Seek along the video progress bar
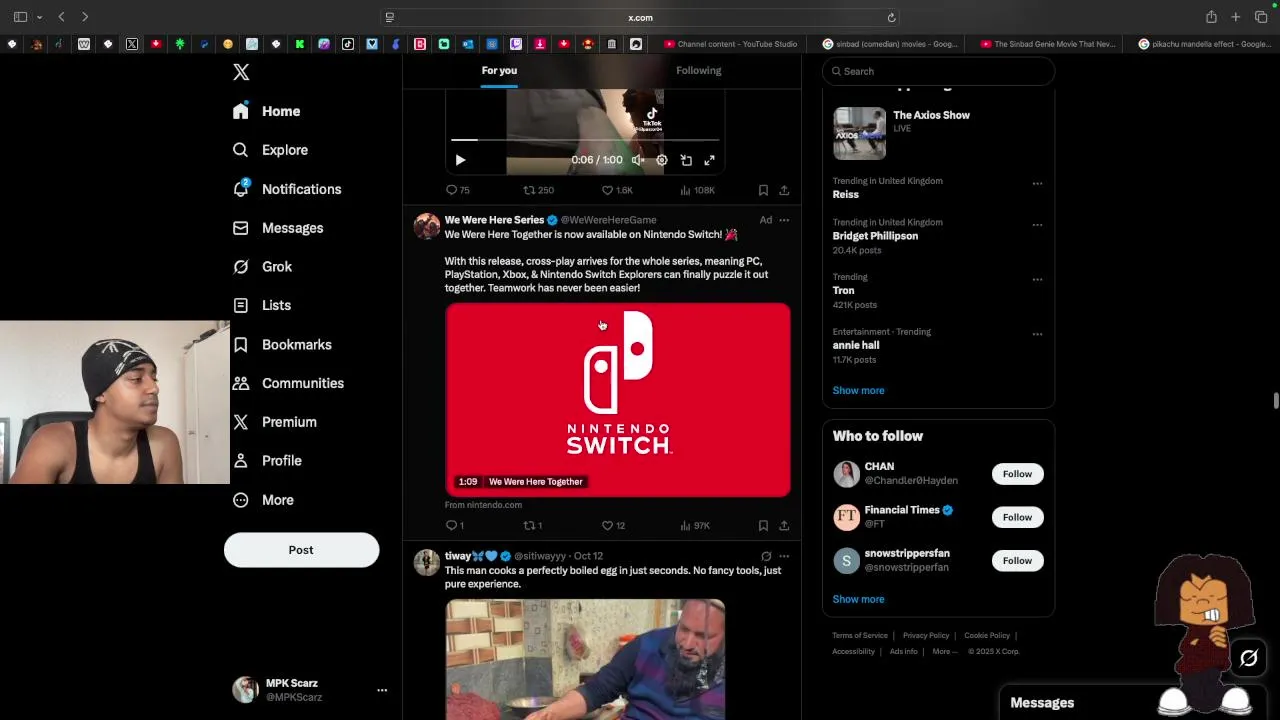Screen dimensions: 1280x720 585,140
